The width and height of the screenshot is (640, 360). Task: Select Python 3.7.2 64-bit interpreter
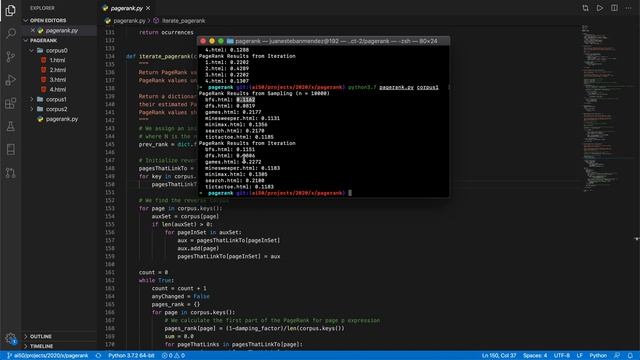(x=131, y=356)
